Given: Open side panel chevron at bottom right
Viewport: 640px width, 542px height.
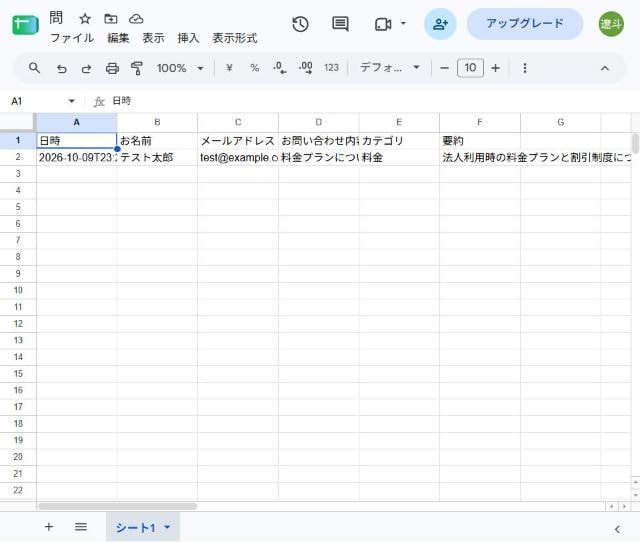Looking at the screenshot, I should pyautogui.click(x=617, y=529).
